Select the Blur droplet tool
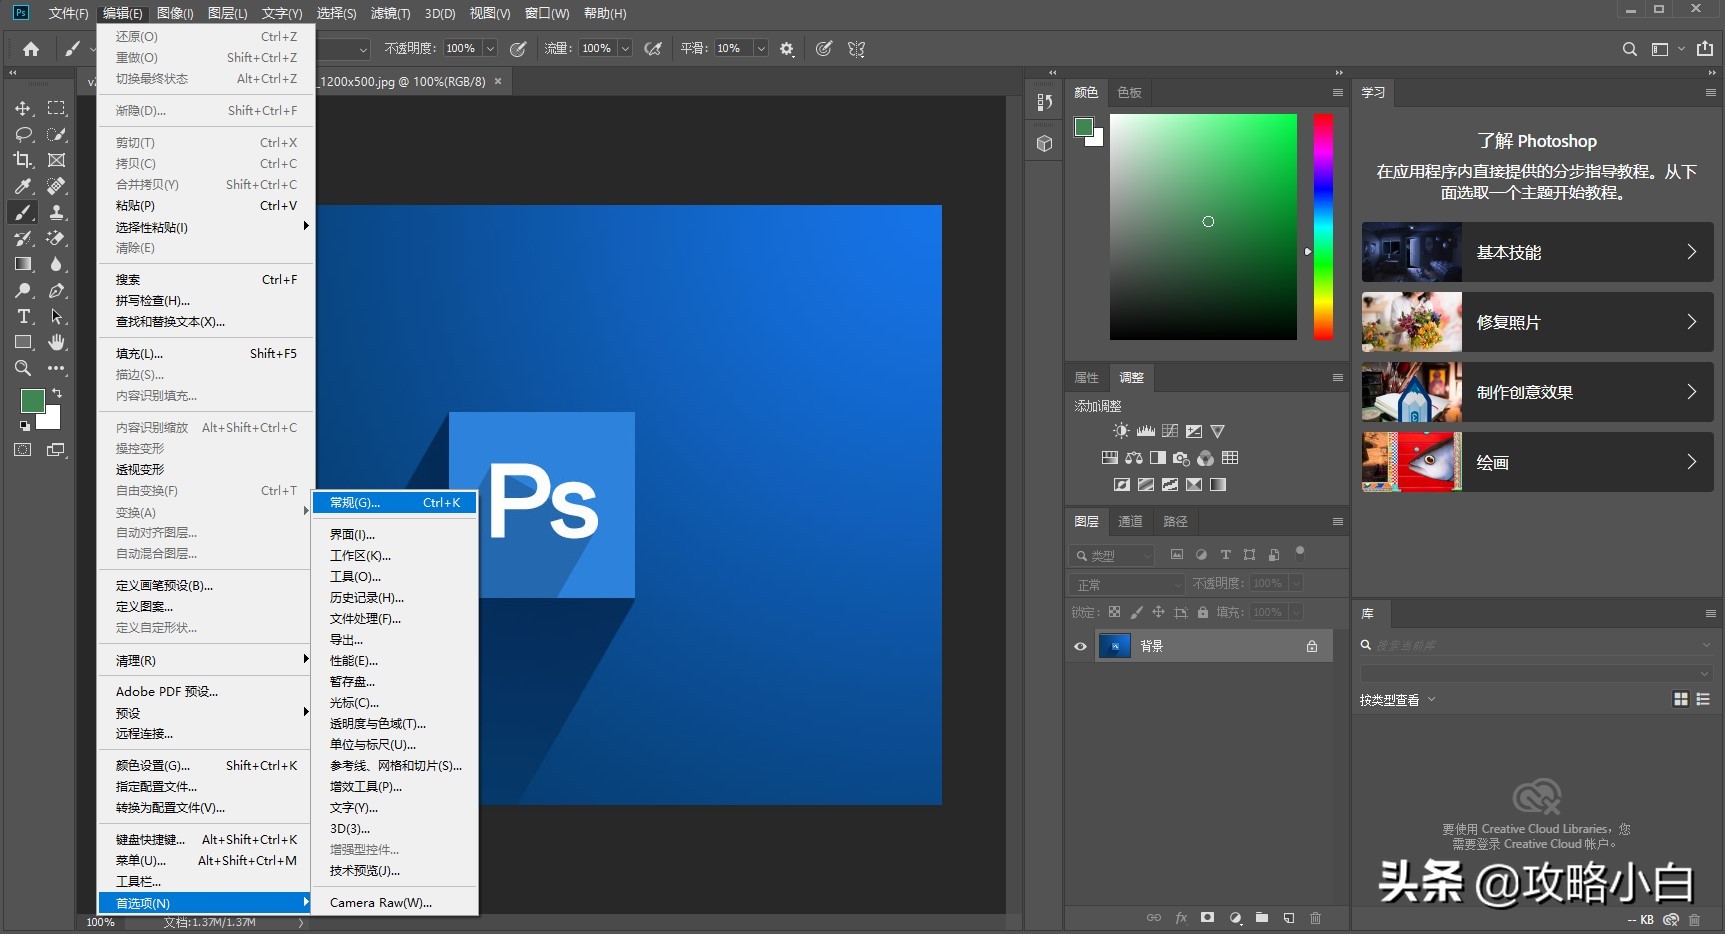Viewport: 1725px width, 934px height. 57,264
